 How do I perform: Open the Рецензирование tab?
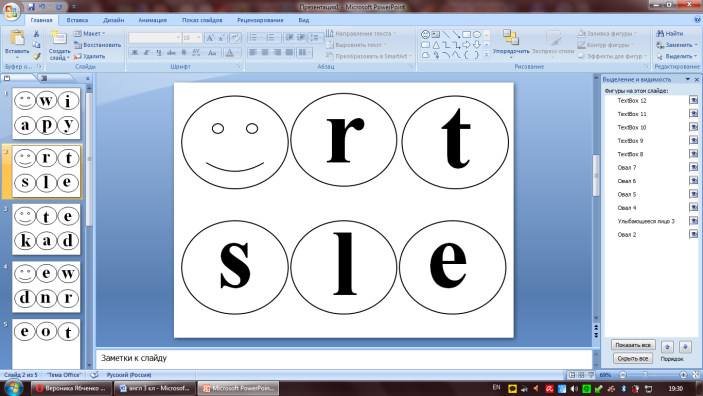coord(260,20)
